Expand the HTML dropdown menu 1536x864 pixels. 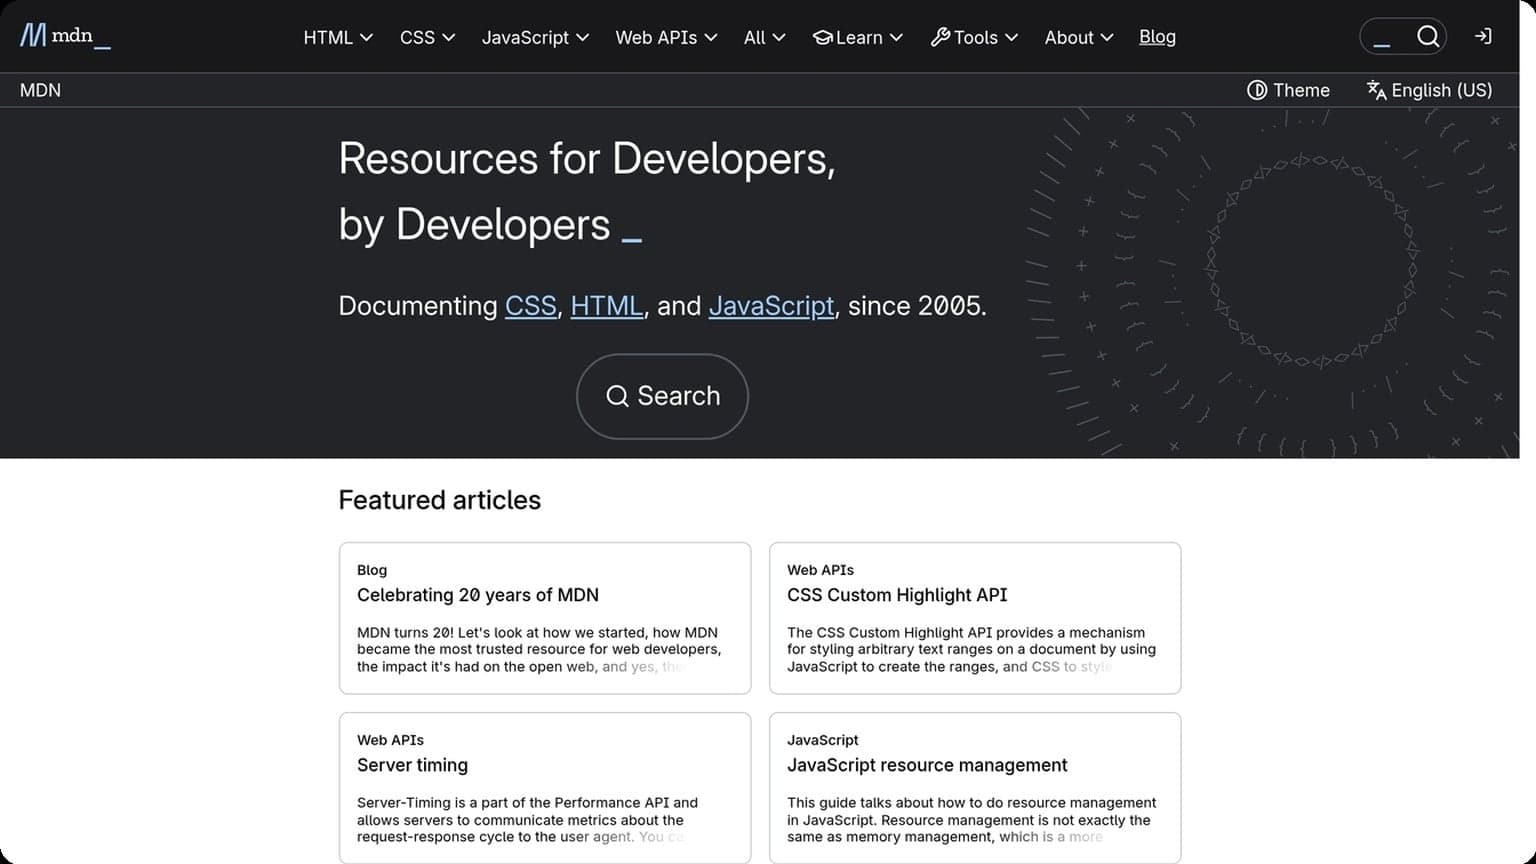[x=337, y=37]
